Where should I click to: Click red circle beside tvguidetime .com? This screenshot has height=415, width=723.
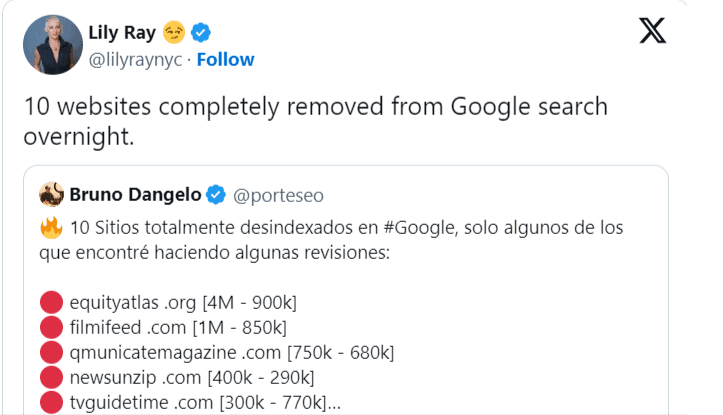(x=51, y=401)
